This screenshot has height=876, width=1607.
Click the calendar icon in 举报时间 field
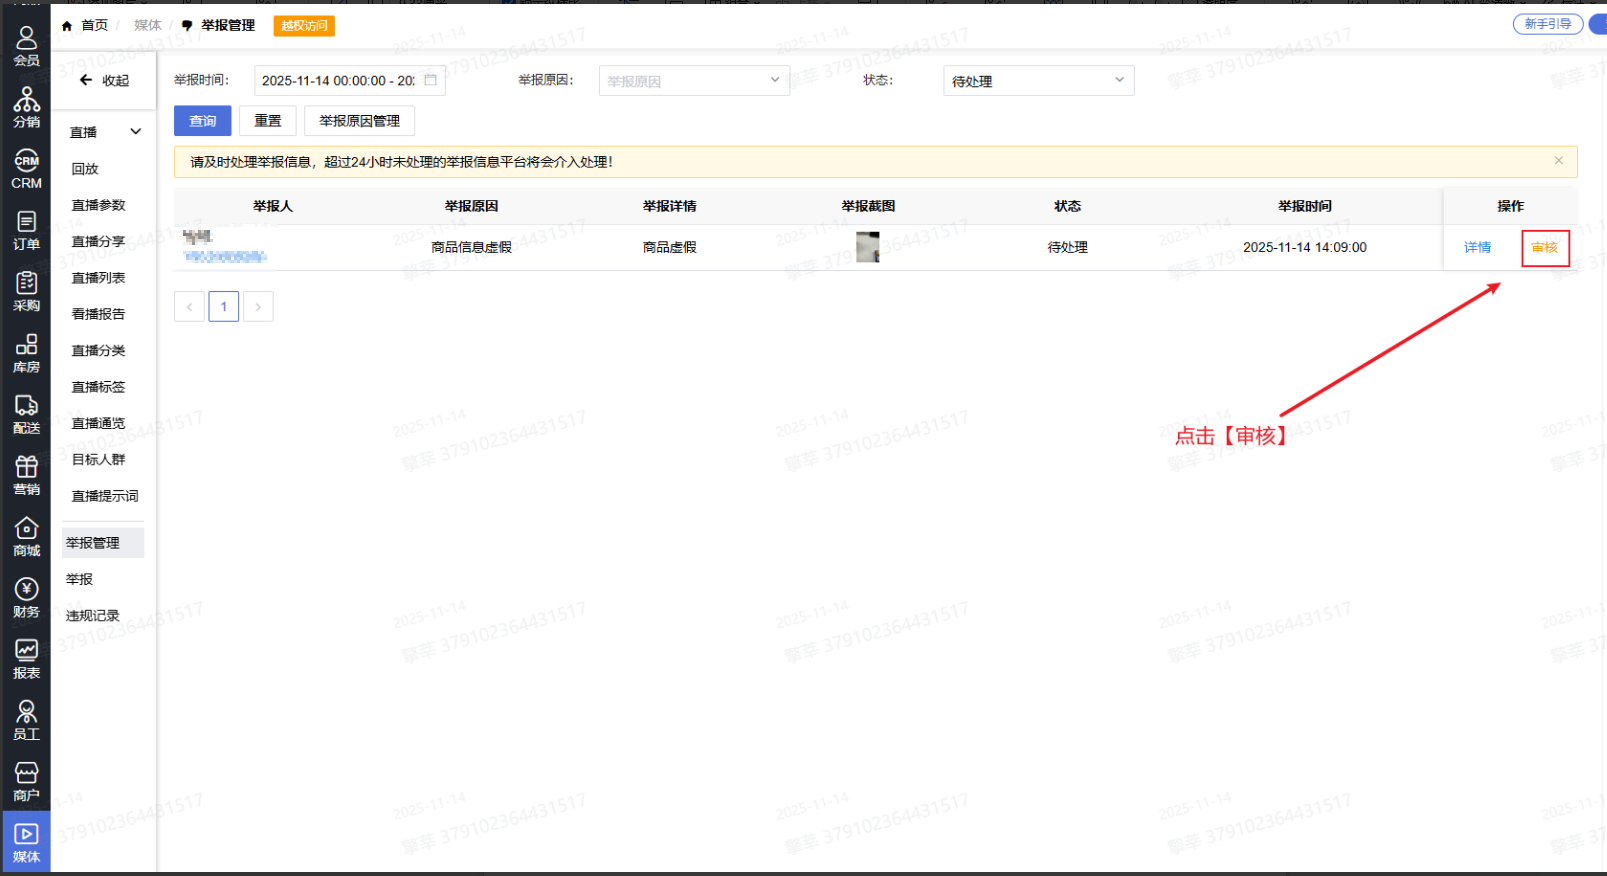431,80
